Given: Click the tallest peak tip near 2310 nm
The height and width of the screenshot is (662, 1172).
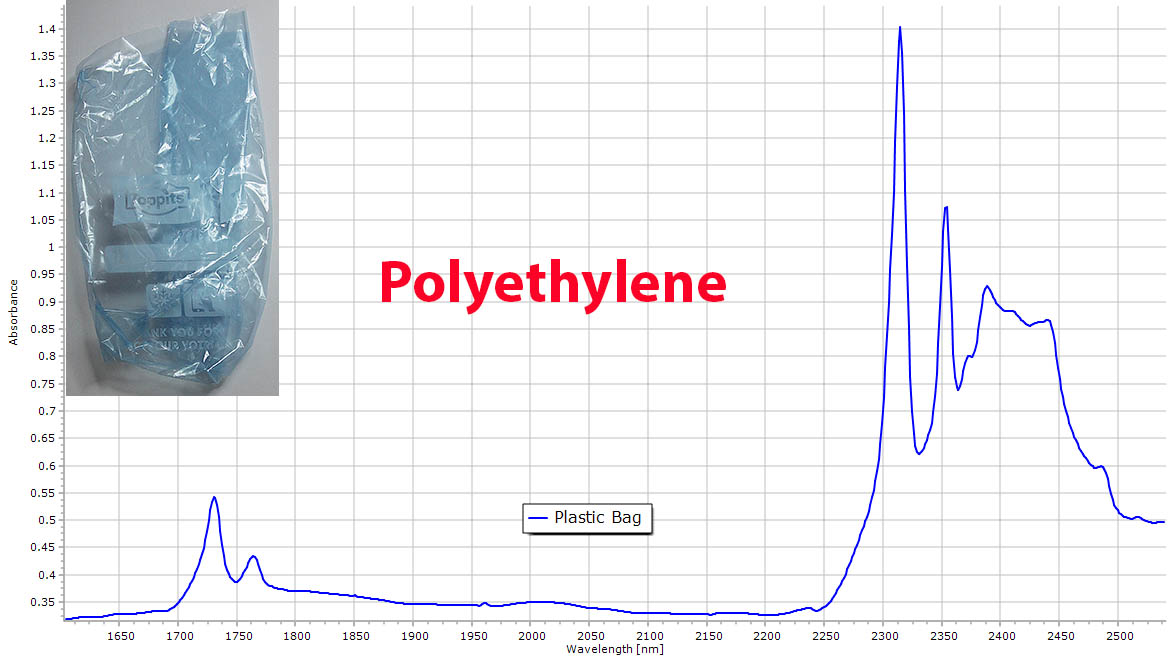Looking at the screenshot, I should coord(900,28).
